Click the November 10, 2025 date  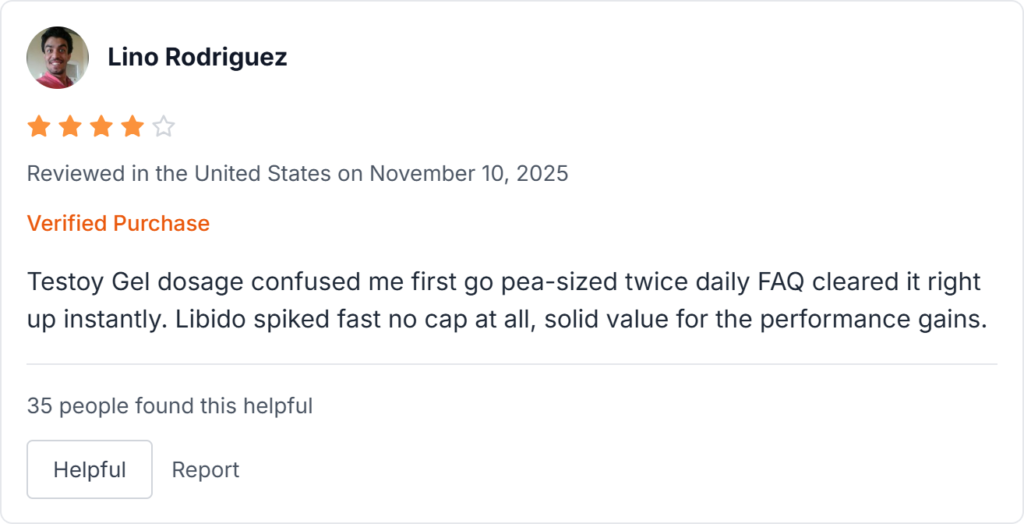469,173
